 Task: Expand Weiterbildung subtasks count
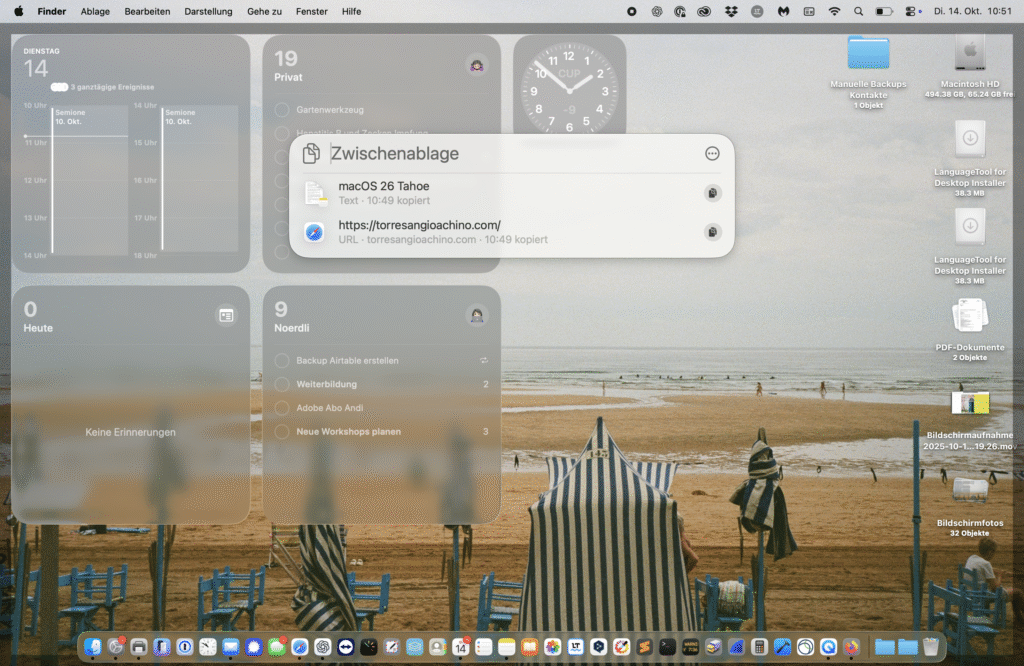click(x=485, y=384)
